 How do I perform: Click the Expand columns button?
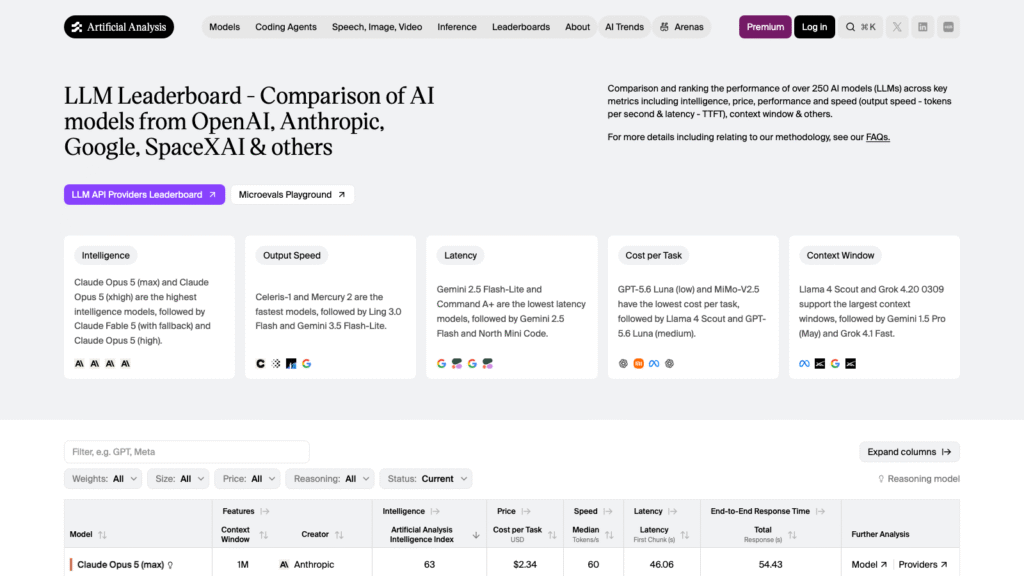coord(909,452)
